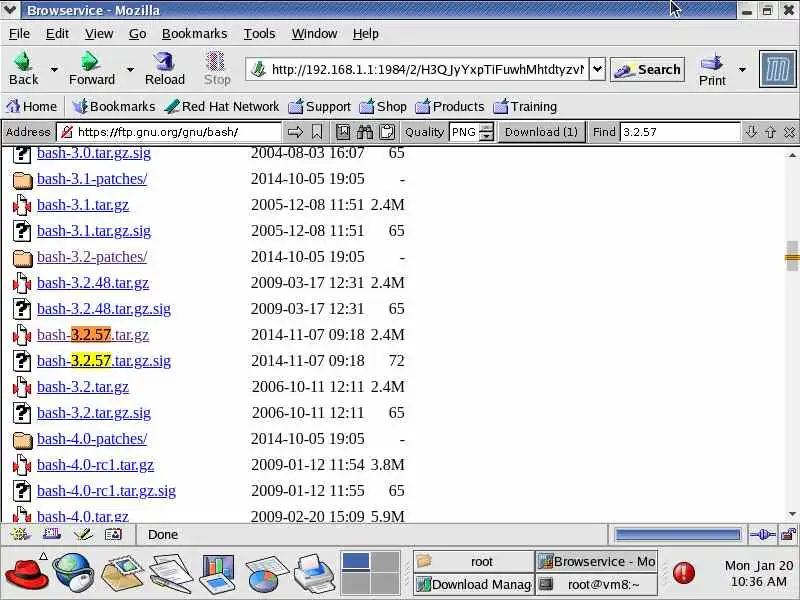Viewport: 800px width, 600px height.
Task: Open the bash-4.0-rc1.tar.gz link
Action: 95,465
